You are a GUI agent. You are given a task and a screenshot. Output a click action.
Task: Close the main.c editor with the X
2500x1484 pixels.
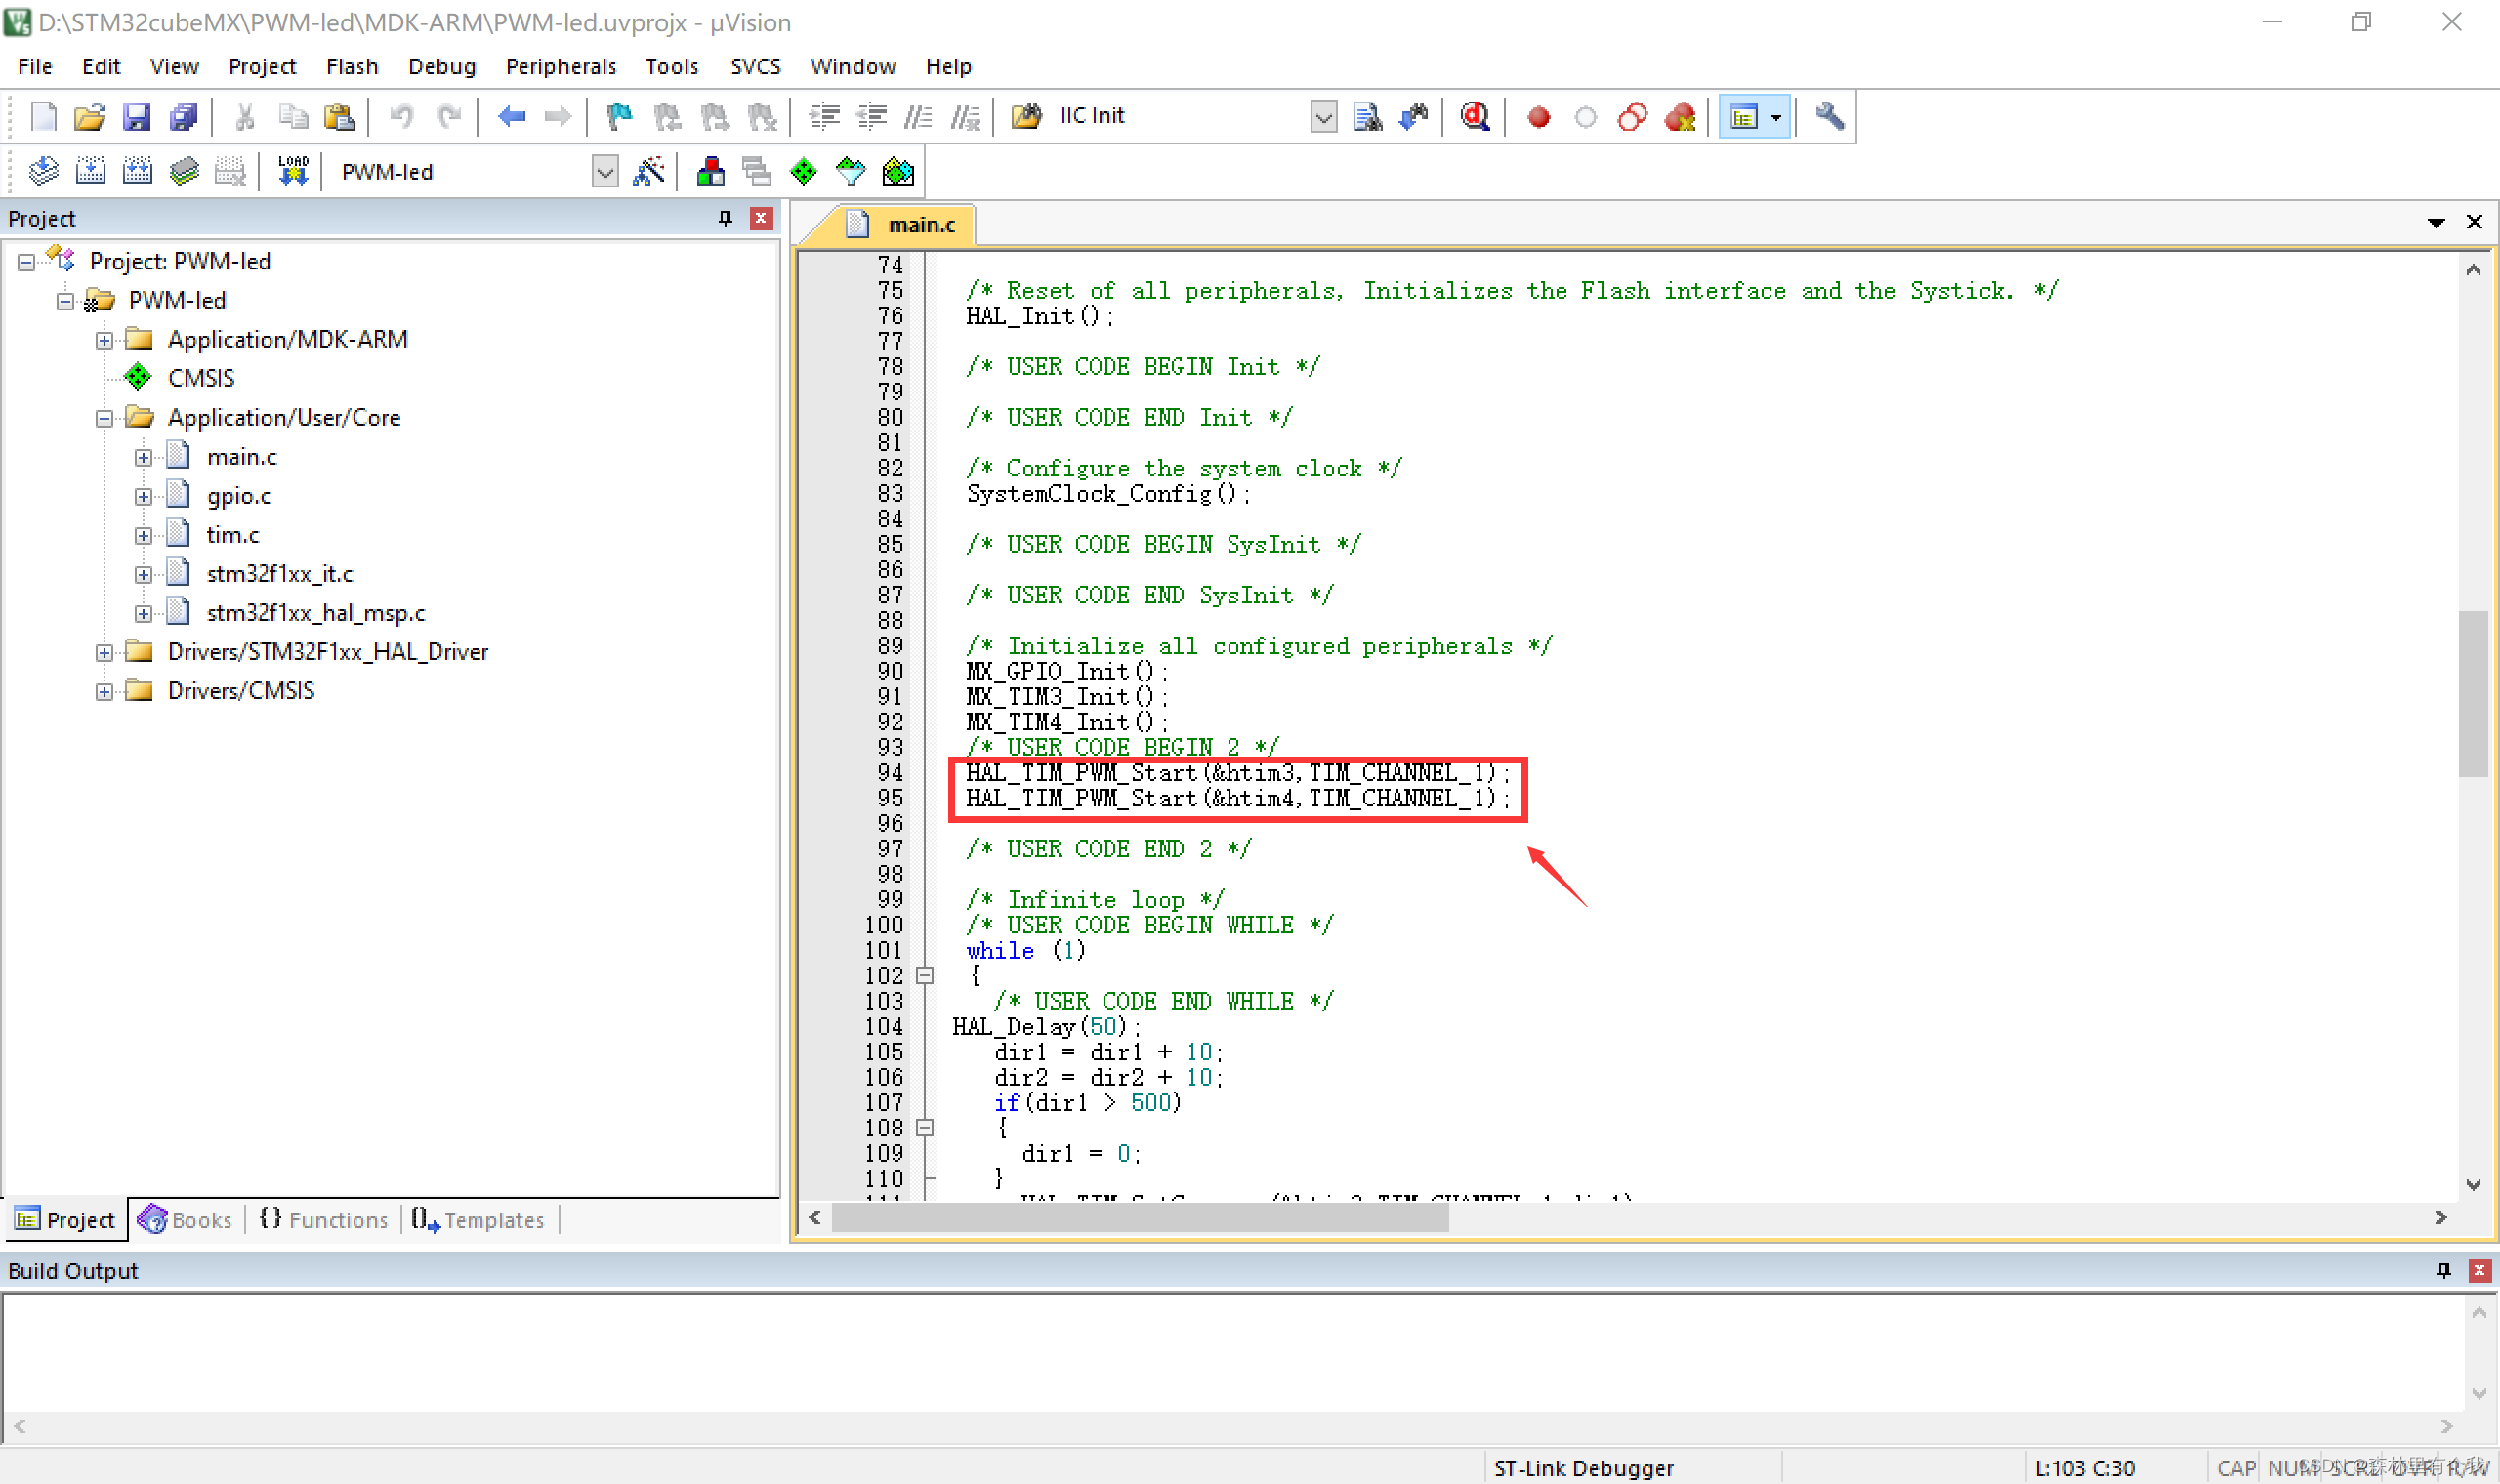click(x=2474, y=223)
